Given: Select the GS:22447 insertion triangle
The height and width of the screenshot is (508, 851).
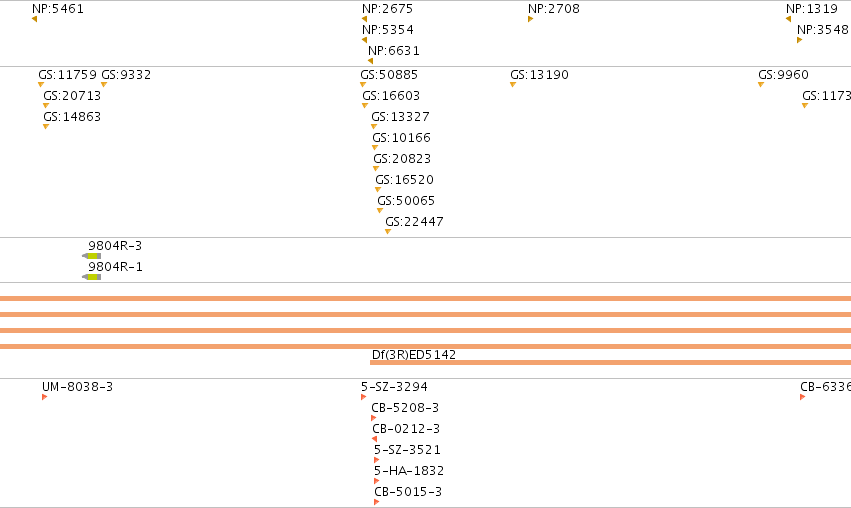Looking at the screenshot, I should coord(388,232).
